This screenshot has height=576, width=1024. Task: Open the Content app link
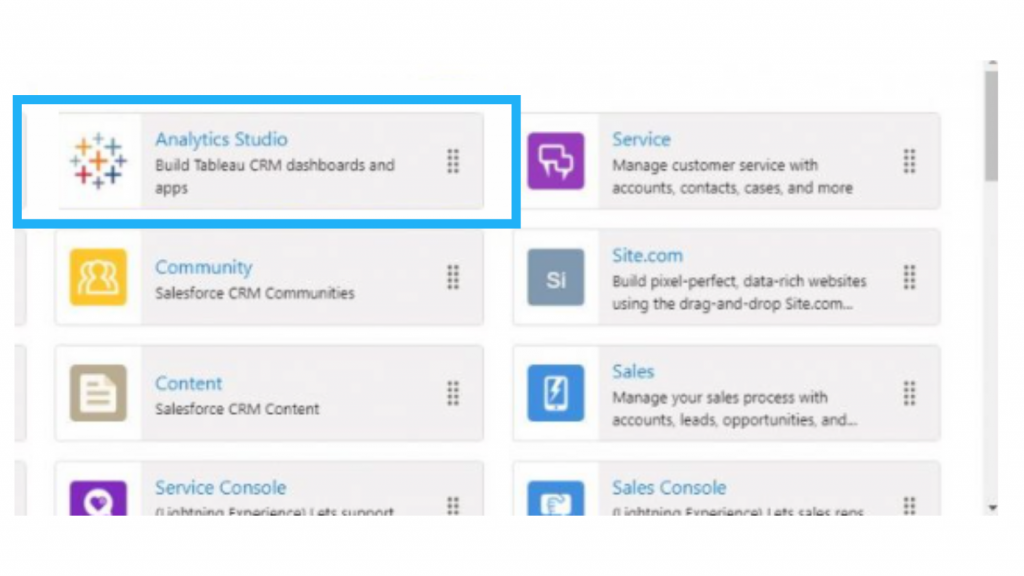tap(188, 383)
